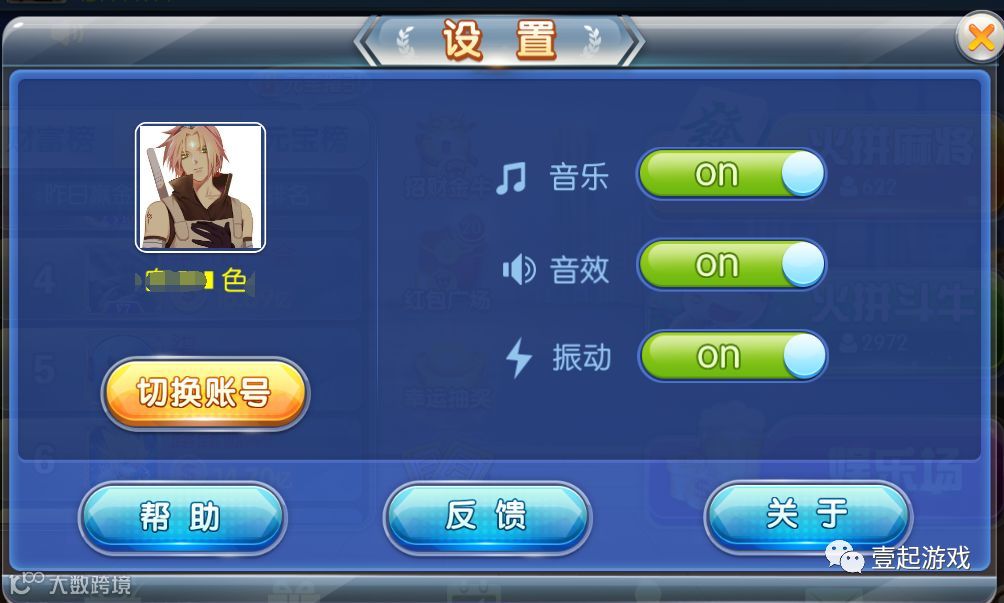1004x603 pixels.
Task: Click the right laurel decoration in title
Action: click(592, 41)
